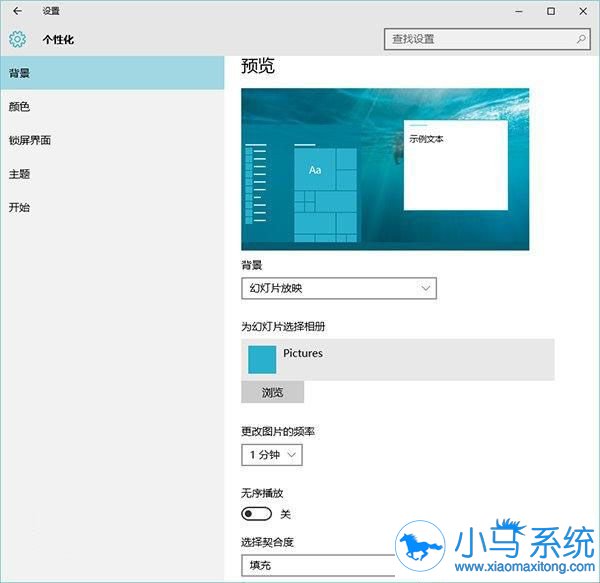Screen dimensions: 600x583
Task: Click the 选择契合度 label
Action: click(x=267, y=542)
